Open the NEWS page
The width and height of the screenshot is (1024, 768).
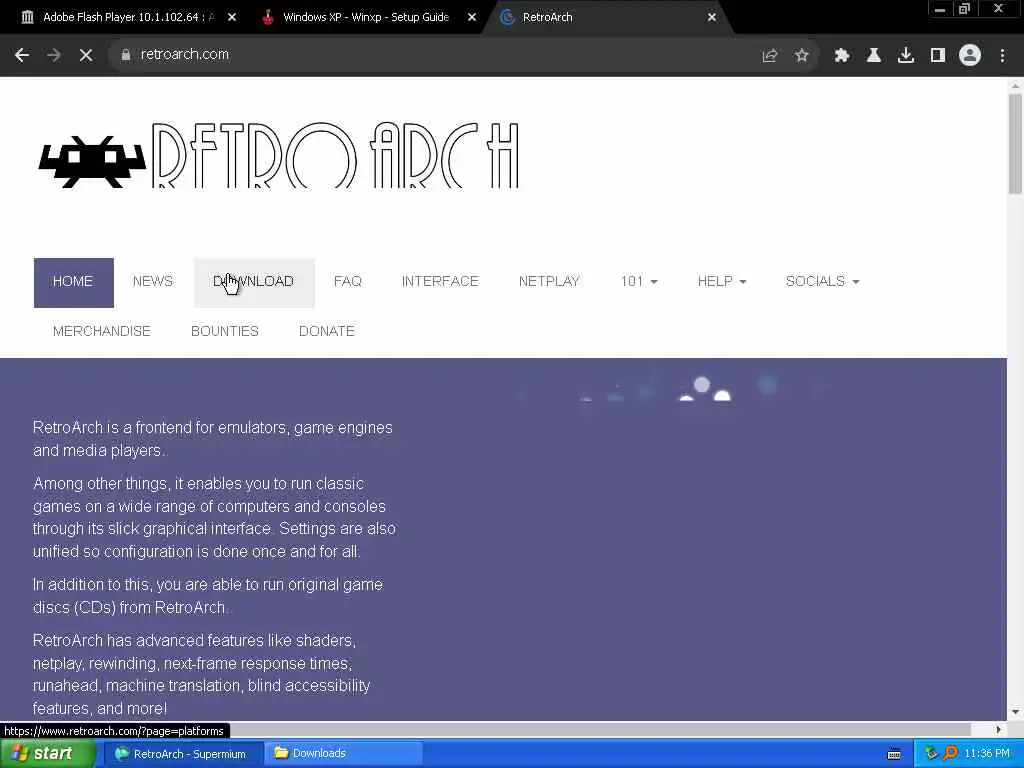point(153,281)
